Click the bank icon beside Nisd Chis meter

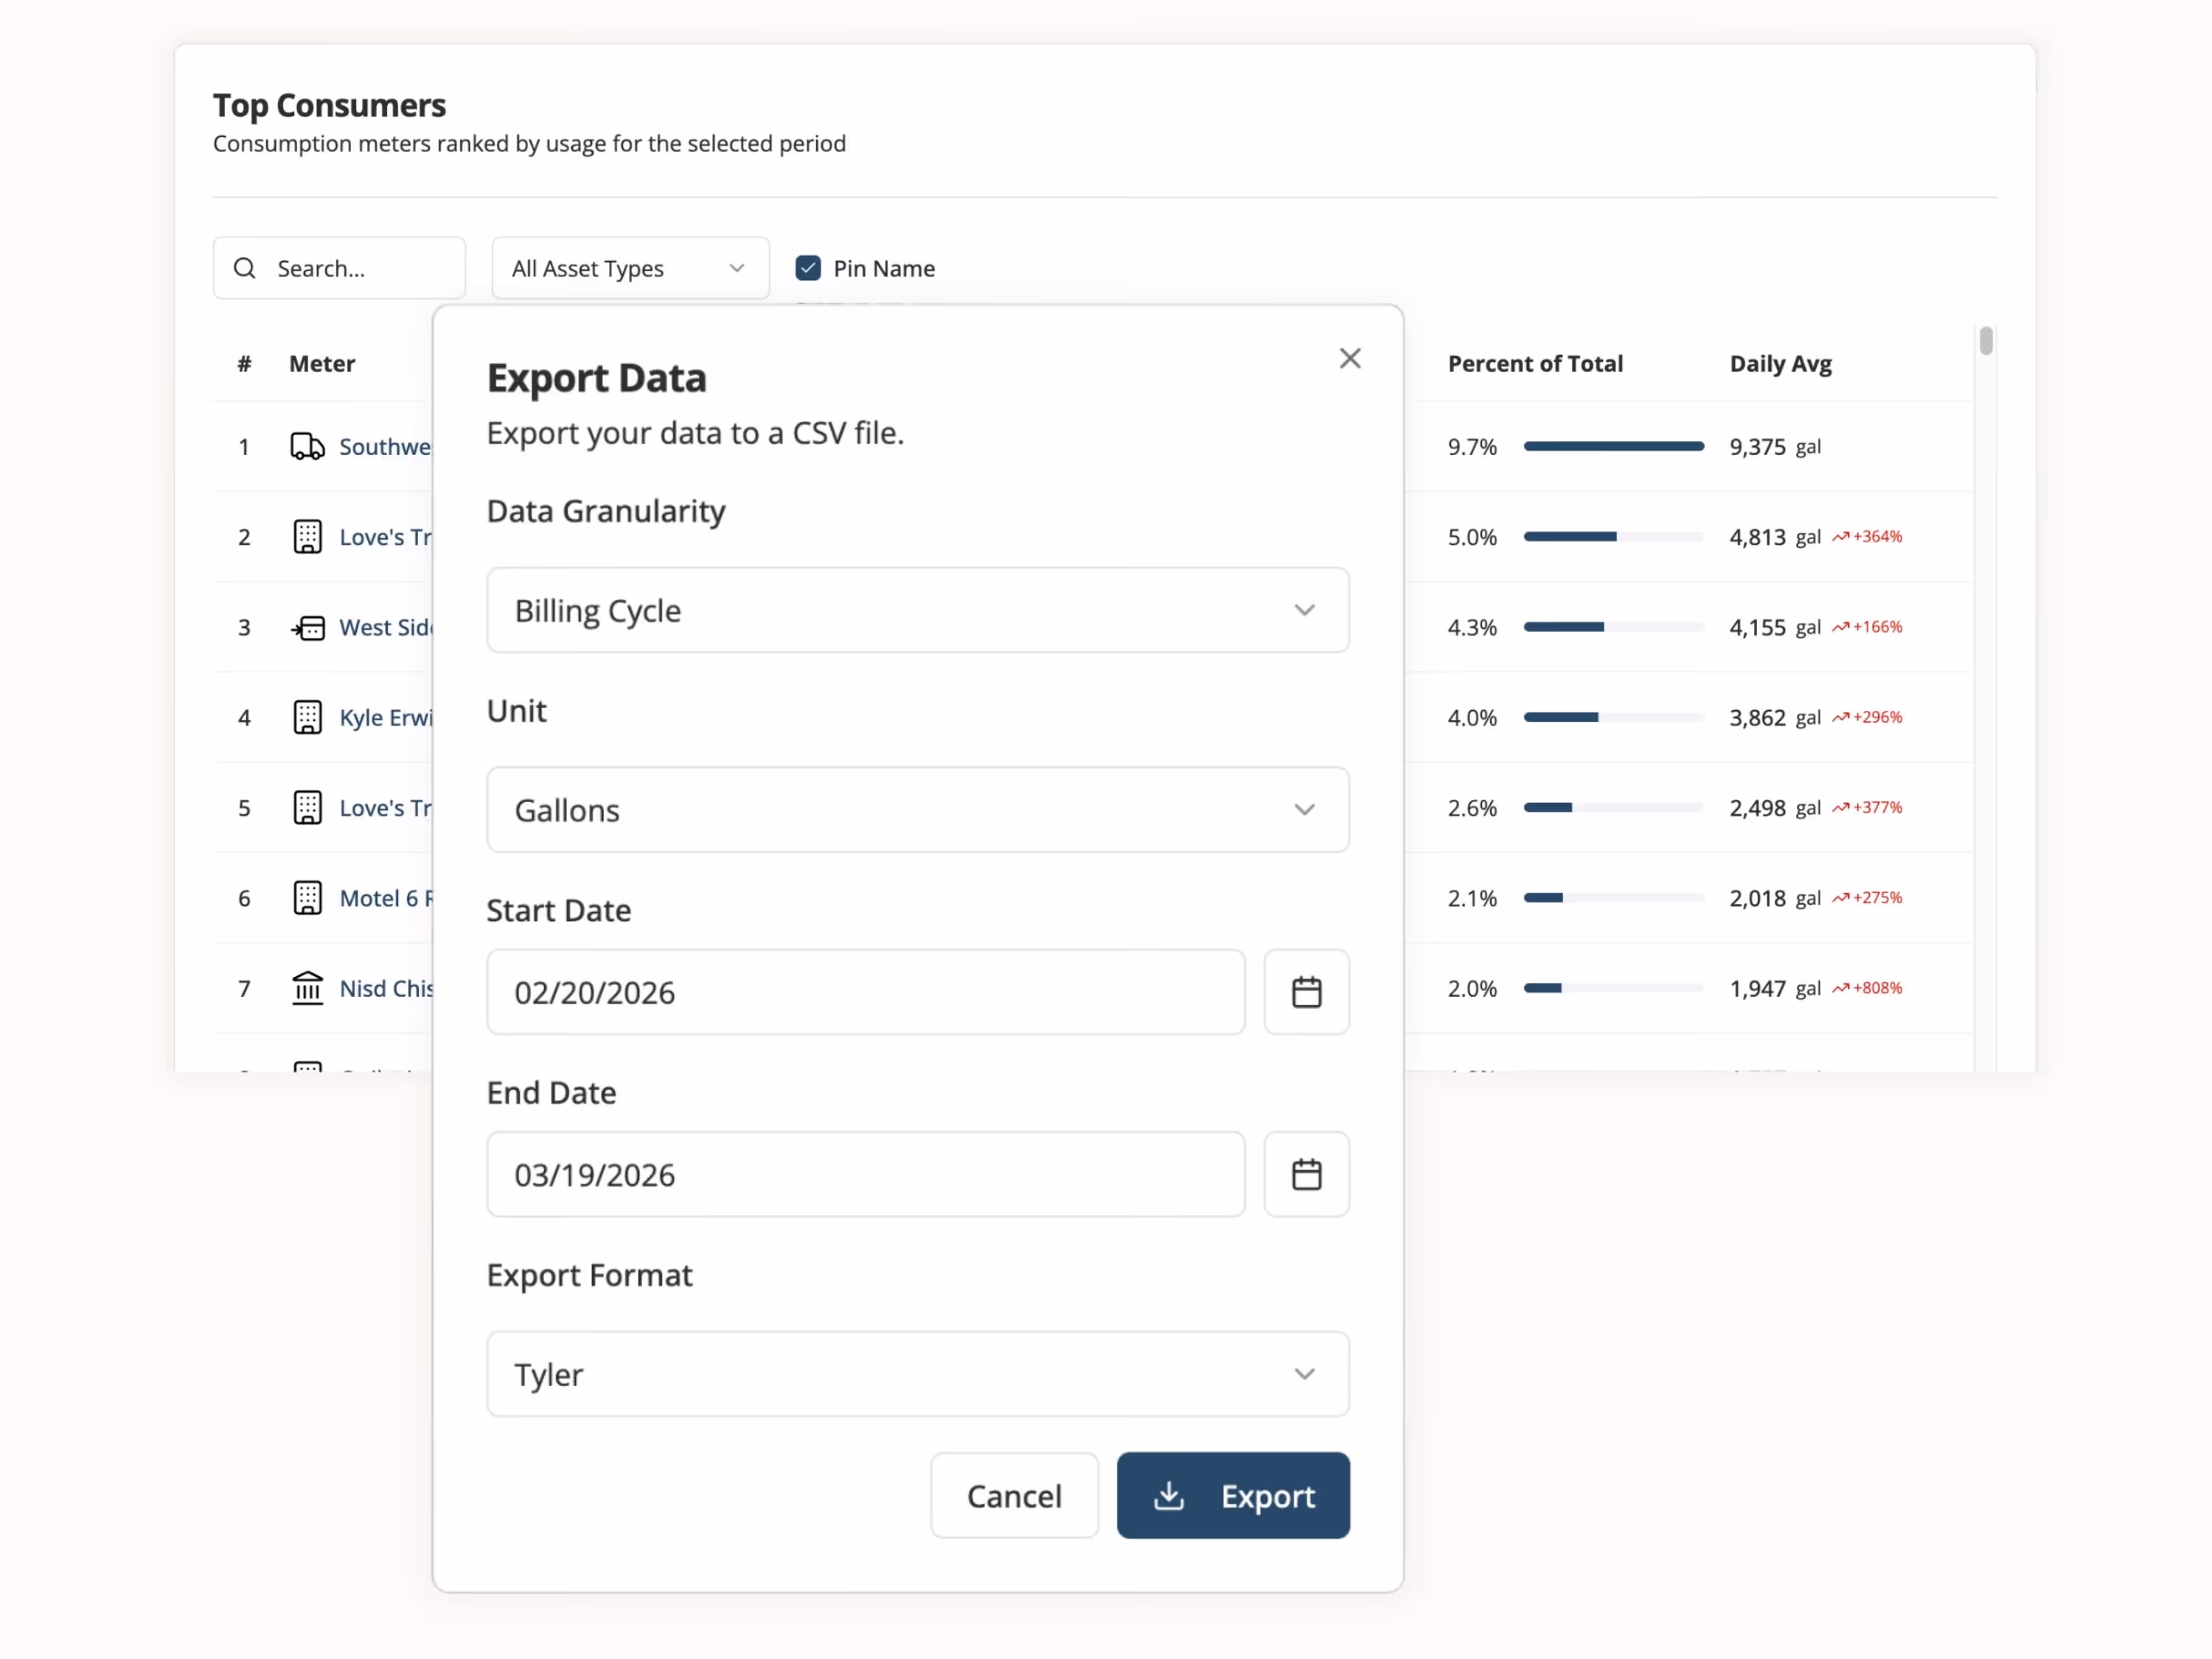(x=308, y=988)
